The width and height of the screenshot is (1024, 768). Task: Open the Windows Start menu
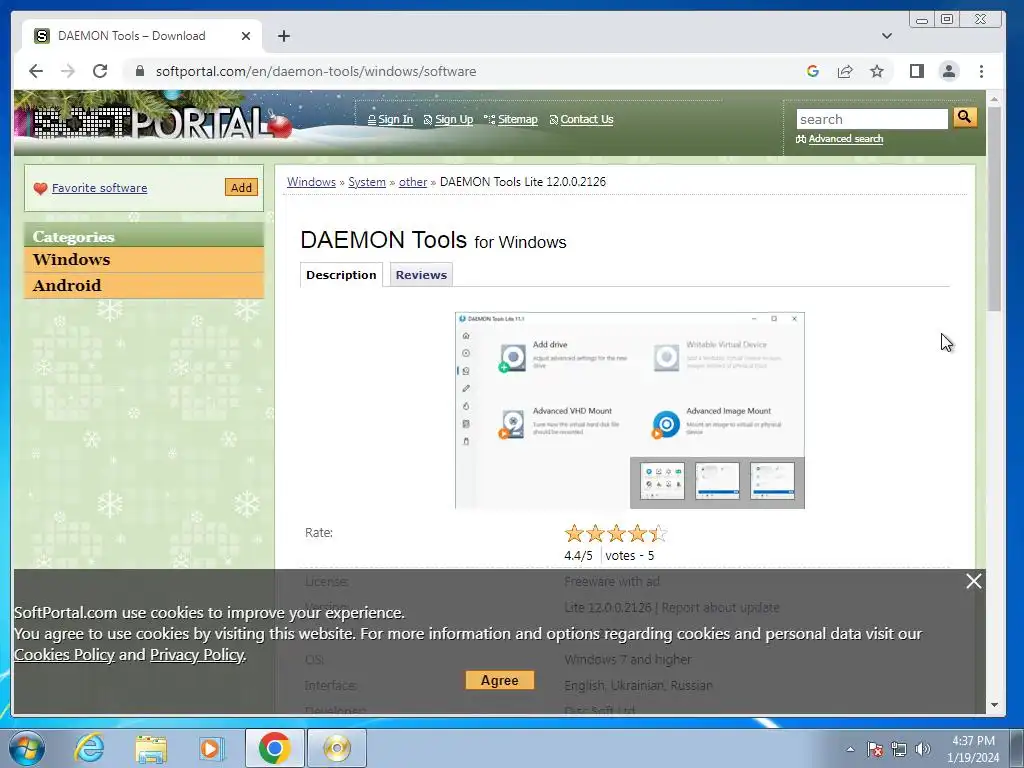[x=27, y=748]
